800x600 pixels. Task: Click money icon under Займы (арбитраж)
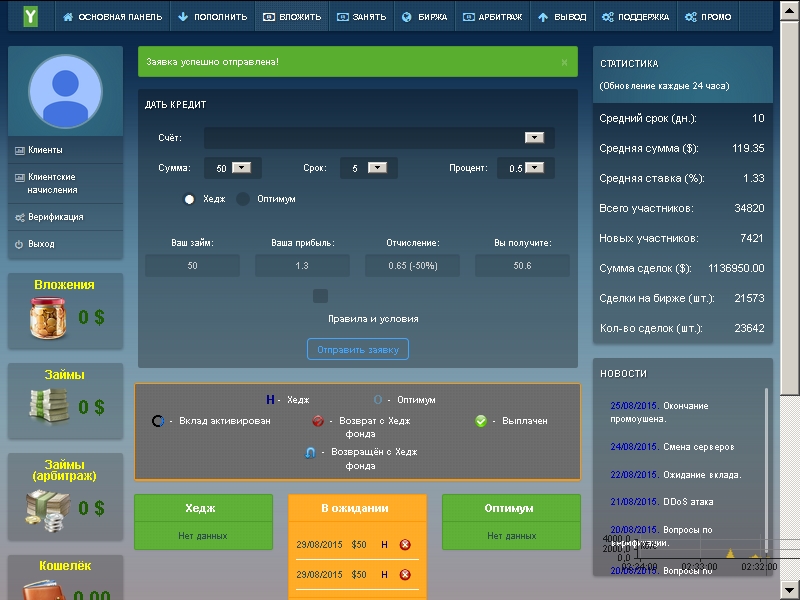[47, 511]
